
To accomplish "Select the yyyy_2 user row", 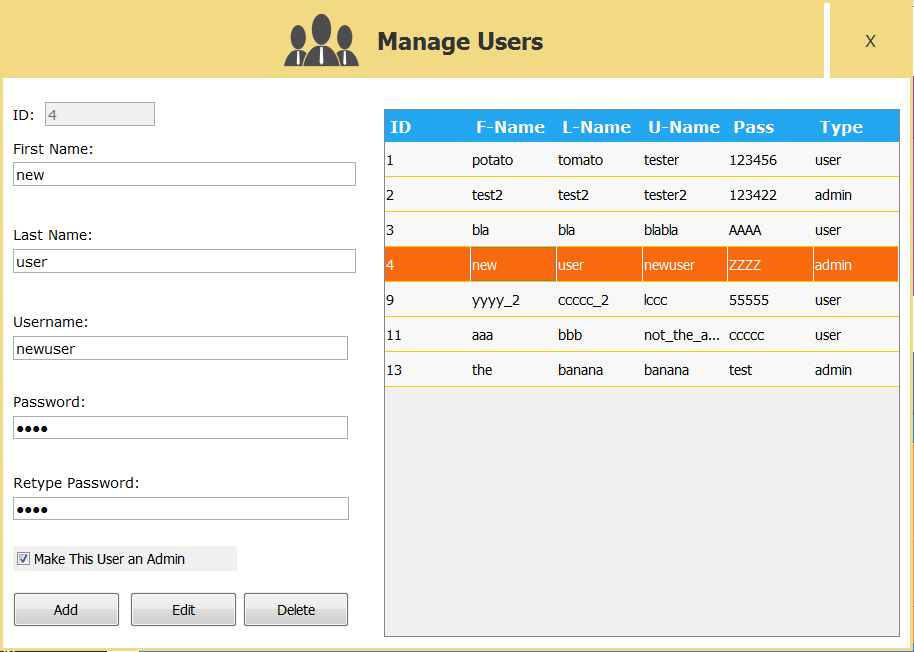I will click(x=600, y=299).
